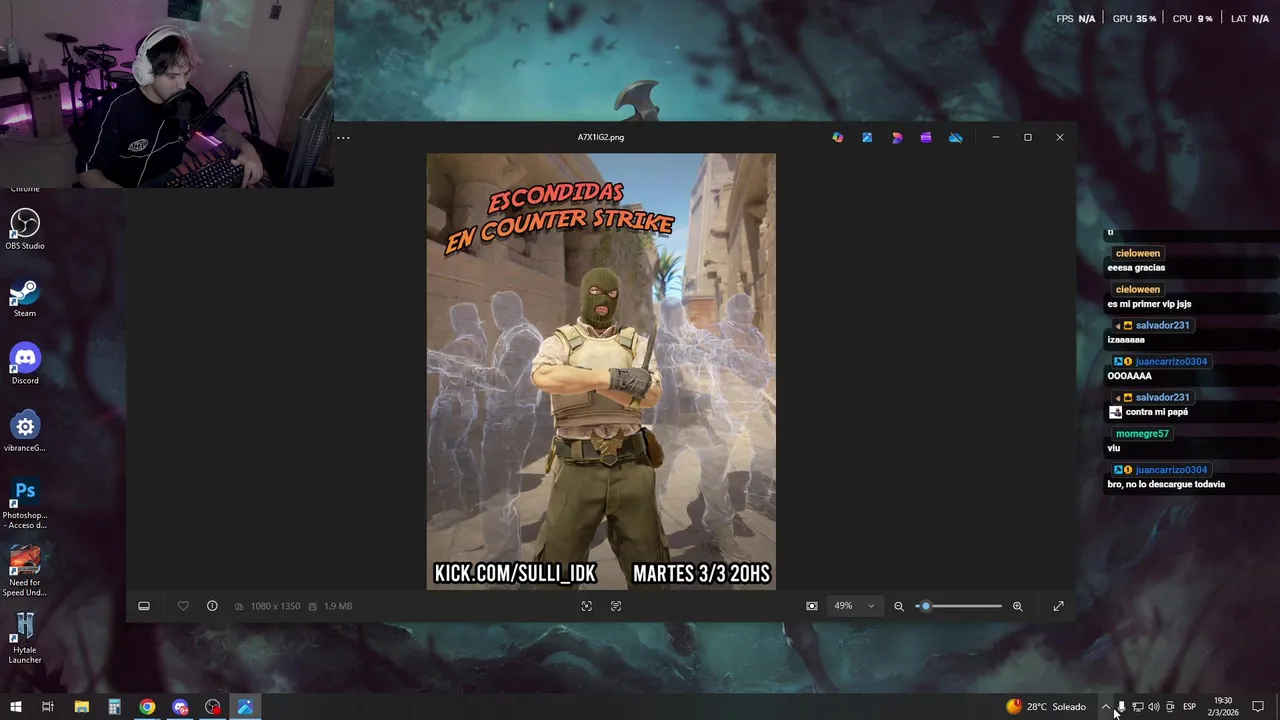Image resolution: width=1280 pixels, height=720 pixels.
Task: Click the CPU 9% overlay readout
Action: (1192, 19)
